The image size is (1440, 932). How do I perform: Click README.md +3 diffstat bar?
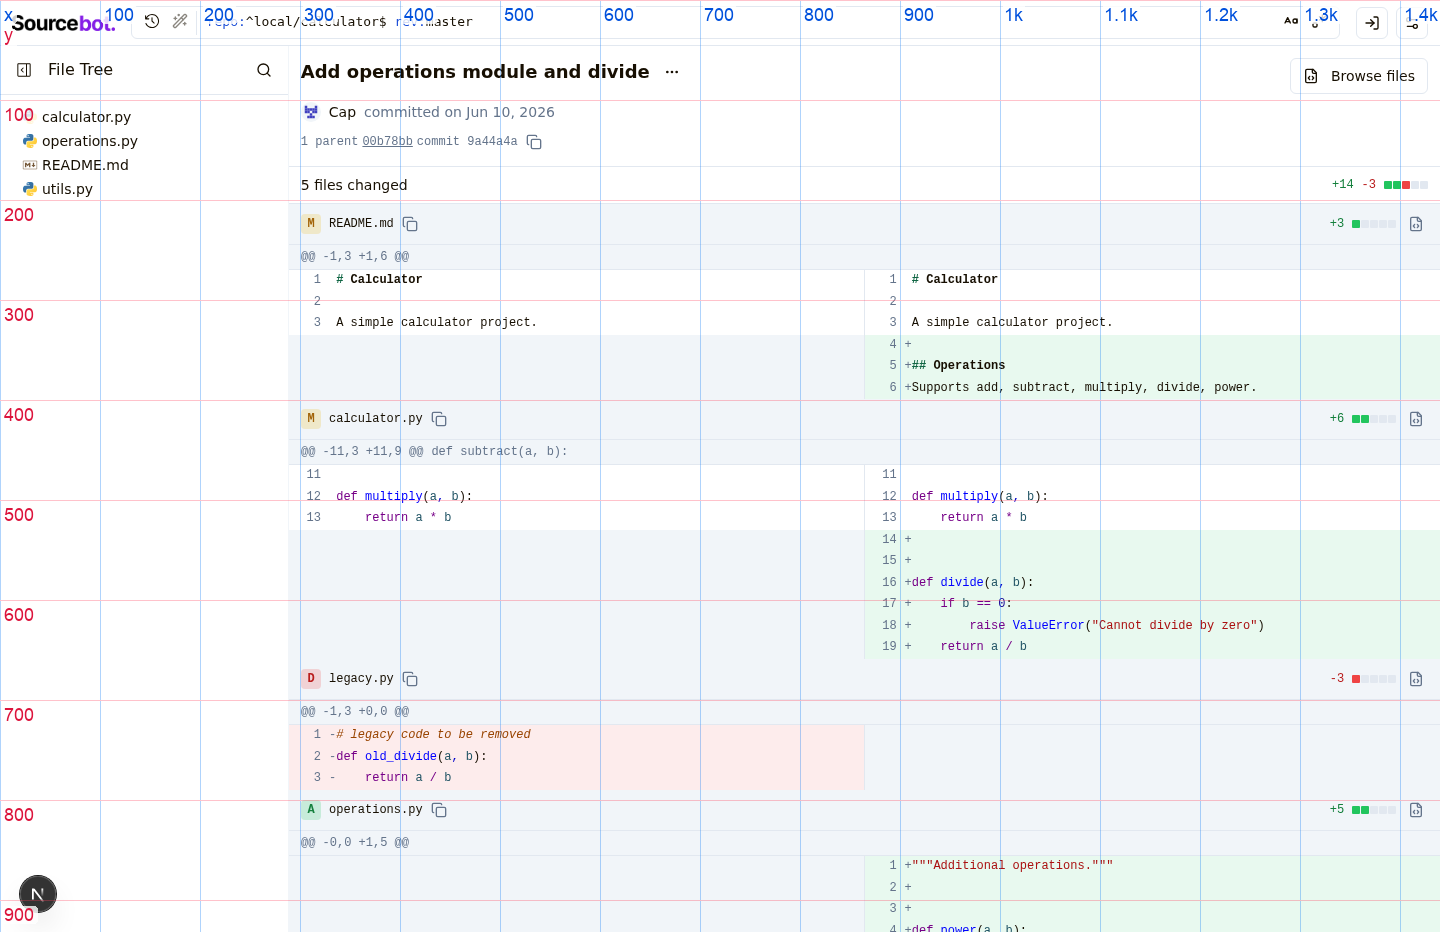[1374, 224]
